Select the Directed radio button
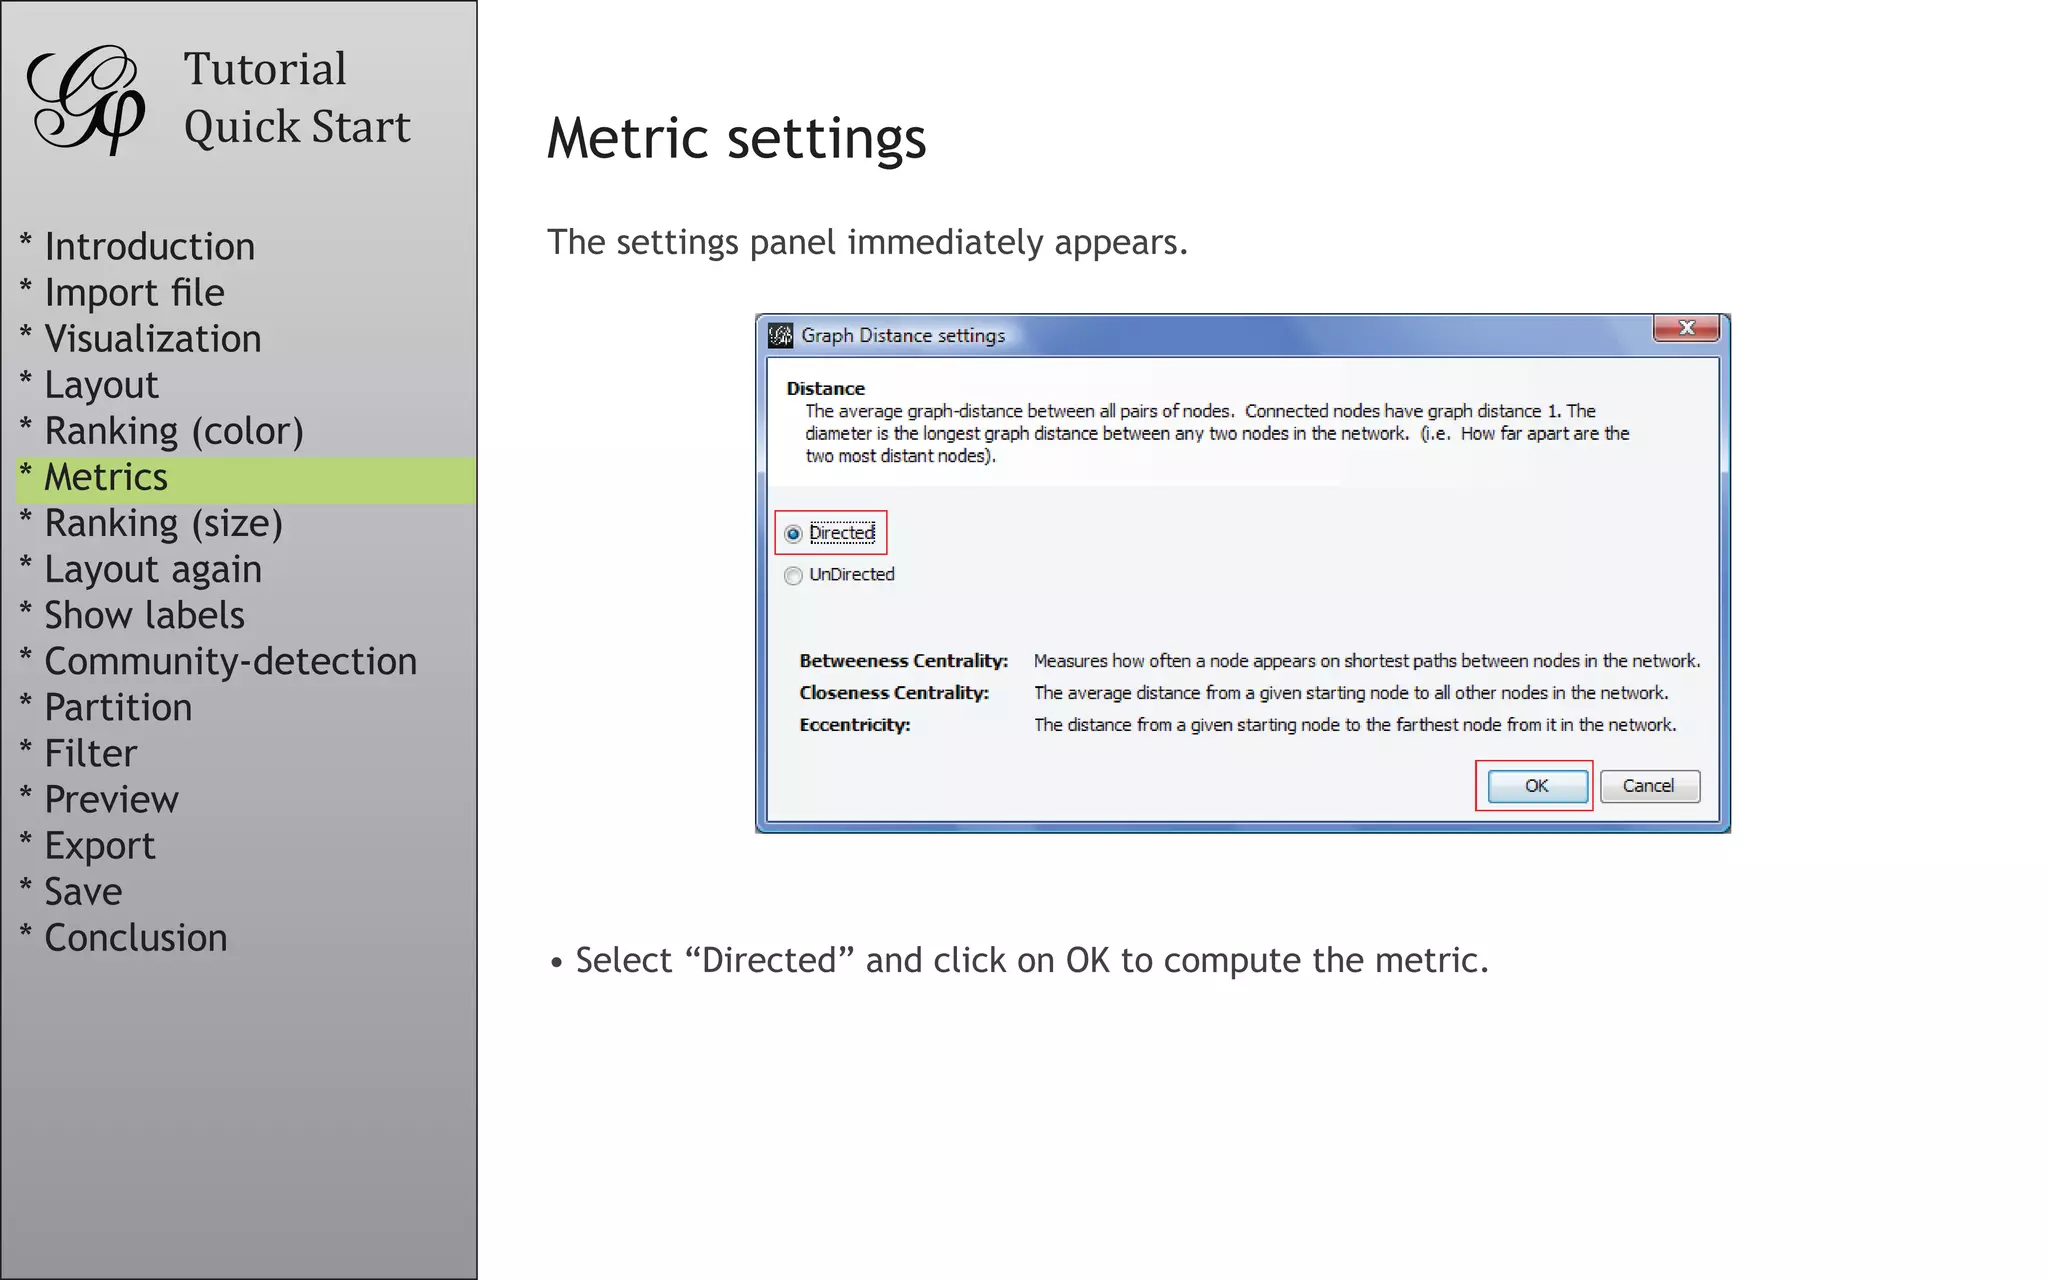 793,534
